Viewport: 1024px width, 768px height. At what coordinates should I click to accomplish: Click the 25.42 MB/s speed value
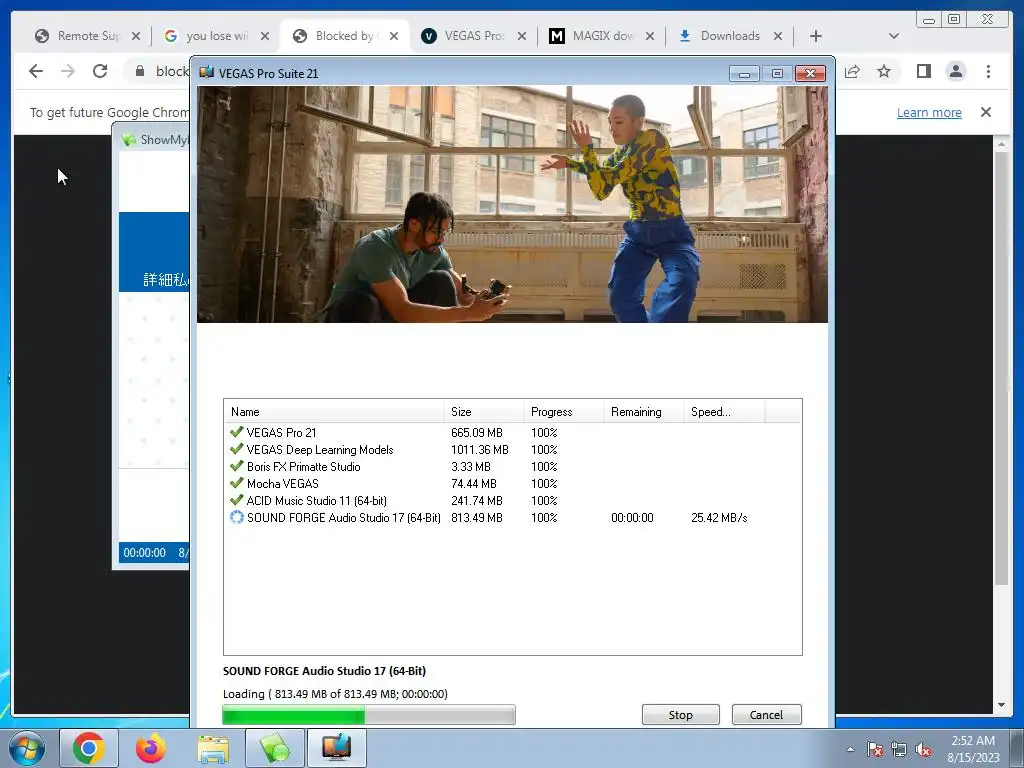coord(719,517)
